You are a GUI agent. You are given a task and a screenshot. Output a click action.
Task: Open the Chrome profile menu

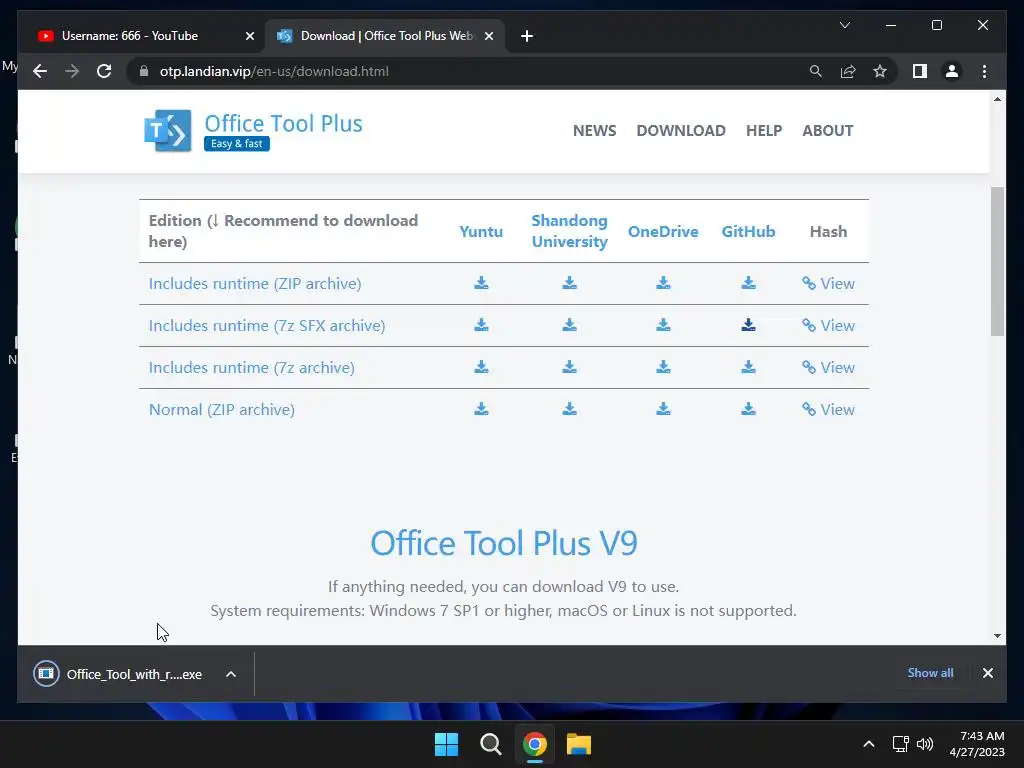tap(952, 71)
